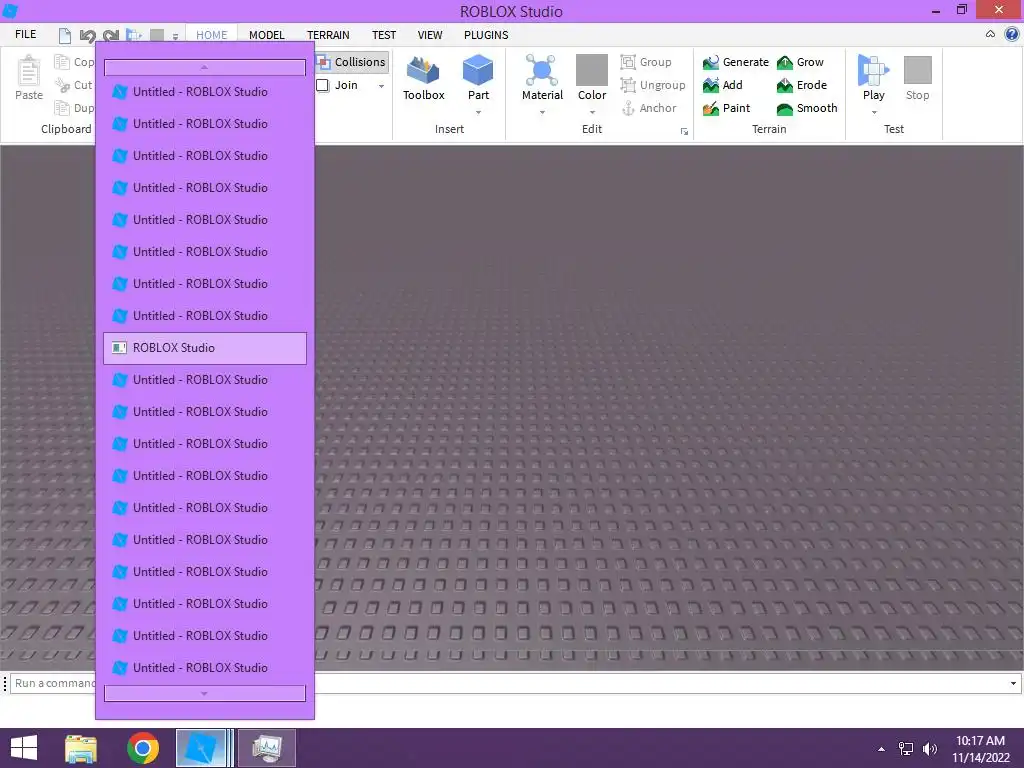Select the Add terrain tool

coord(723,85)
